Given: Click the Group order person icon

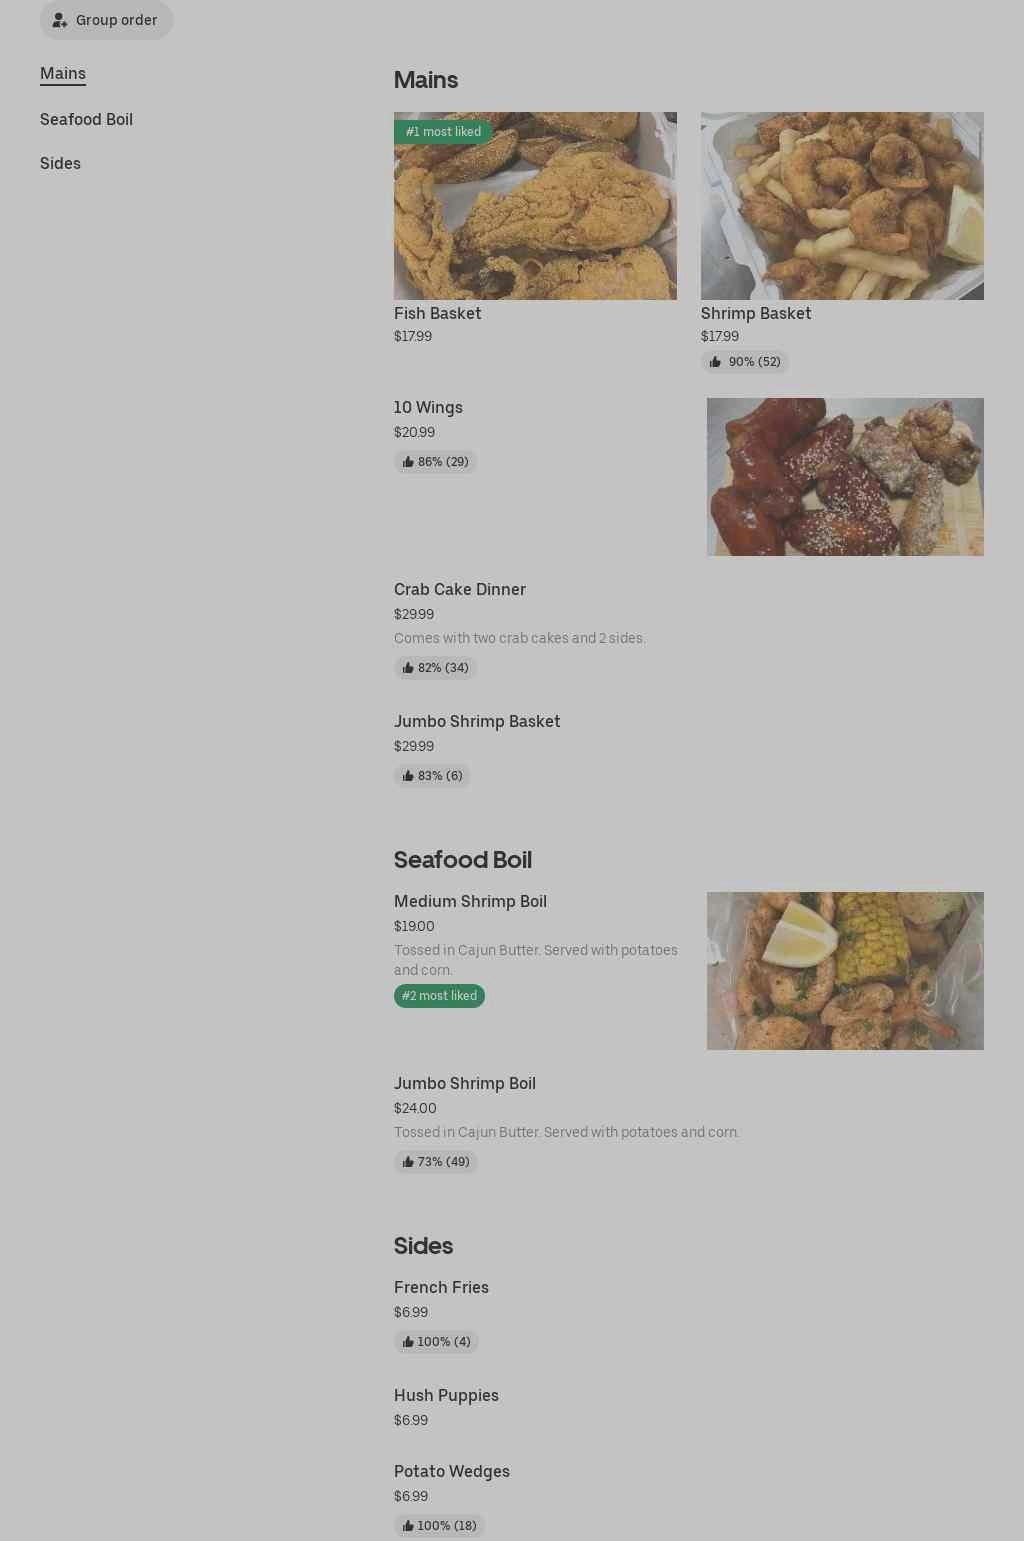Looking at the screenshot, I should pyautogui.click(x=60, y=20).
